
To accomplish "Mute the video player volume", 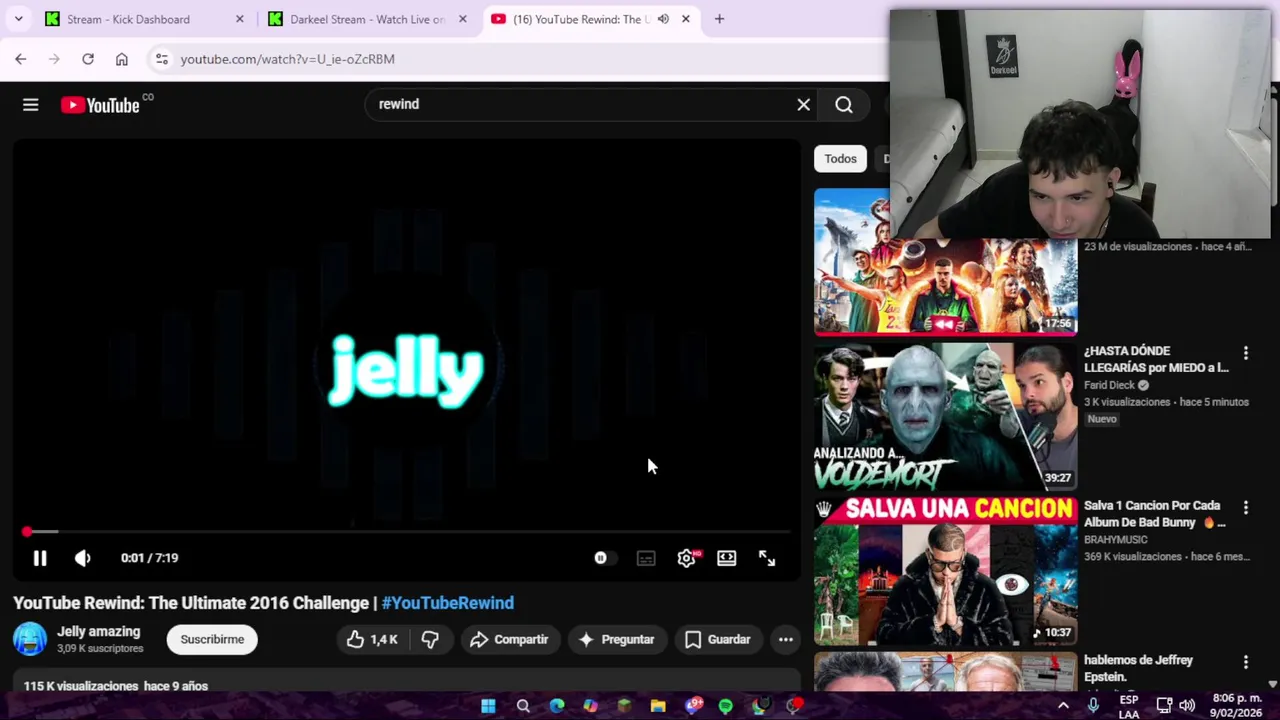I will [x=83, y=558].
